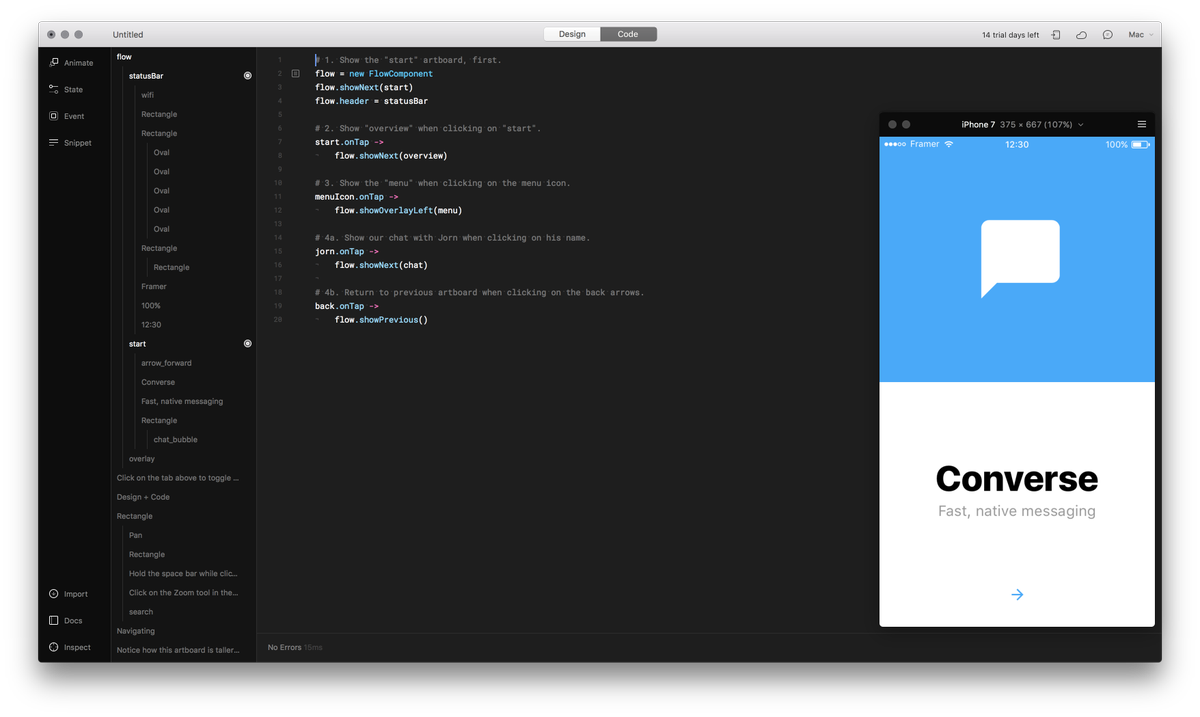1200x717 pixels.
Task: Open the State tool in sidebar
Action: click(x=66, y=89)
